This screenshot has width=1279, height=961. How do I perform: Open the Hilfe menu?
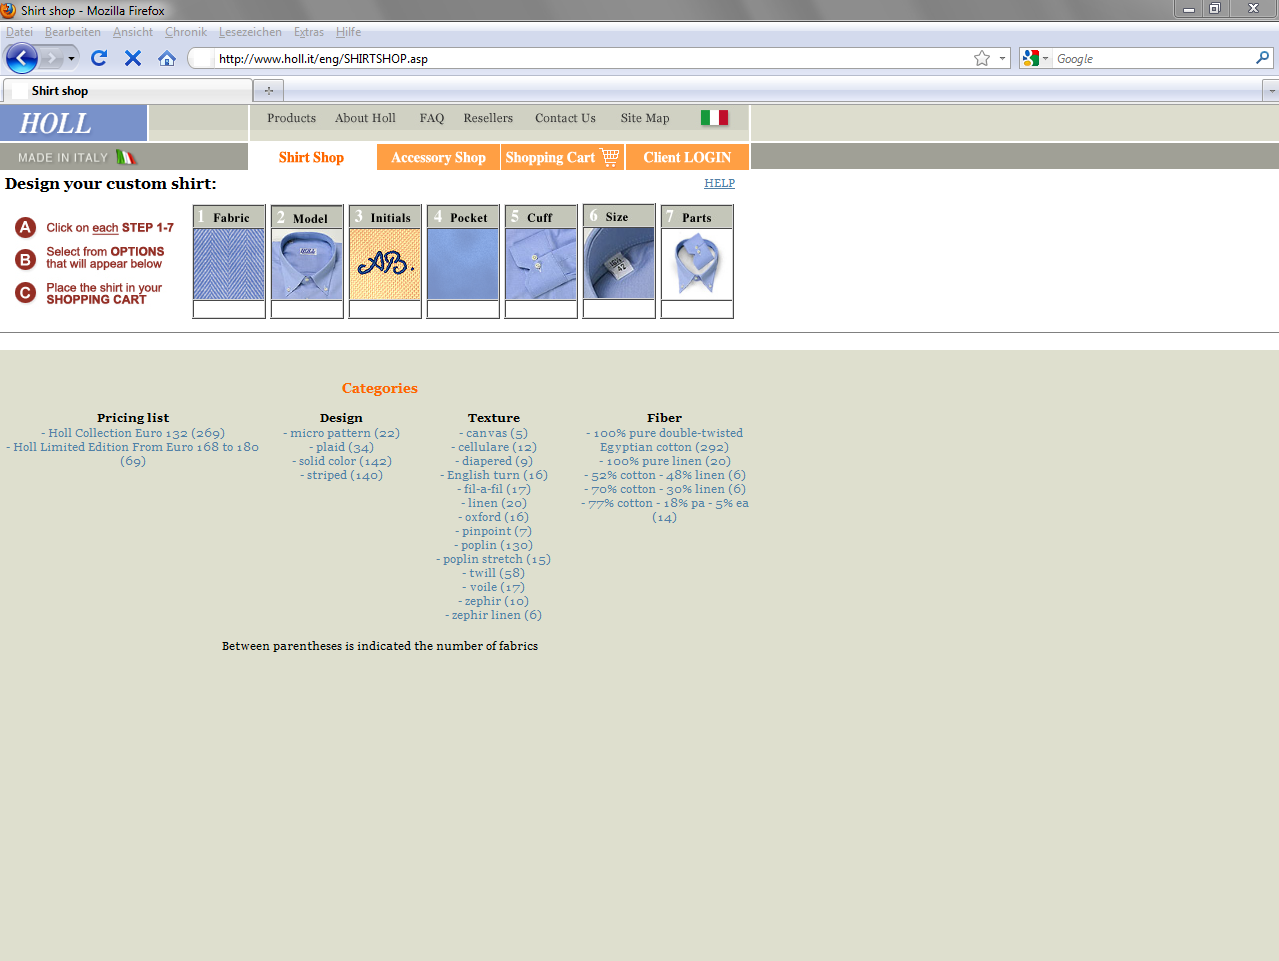coord(349,32)
